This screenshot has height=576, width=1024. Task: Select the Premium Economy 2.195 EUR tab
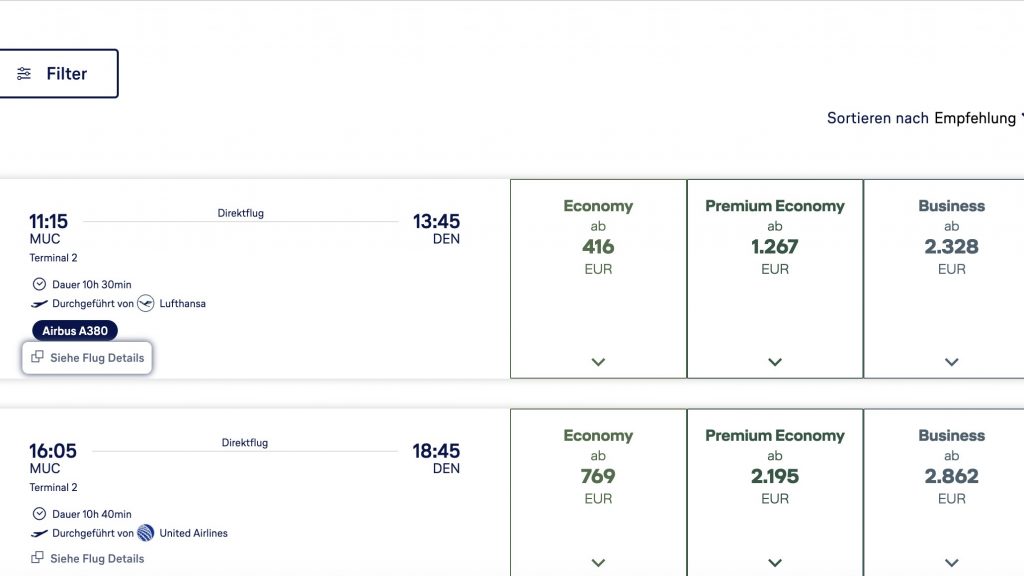pyautogui.click(x=775, y=475)
